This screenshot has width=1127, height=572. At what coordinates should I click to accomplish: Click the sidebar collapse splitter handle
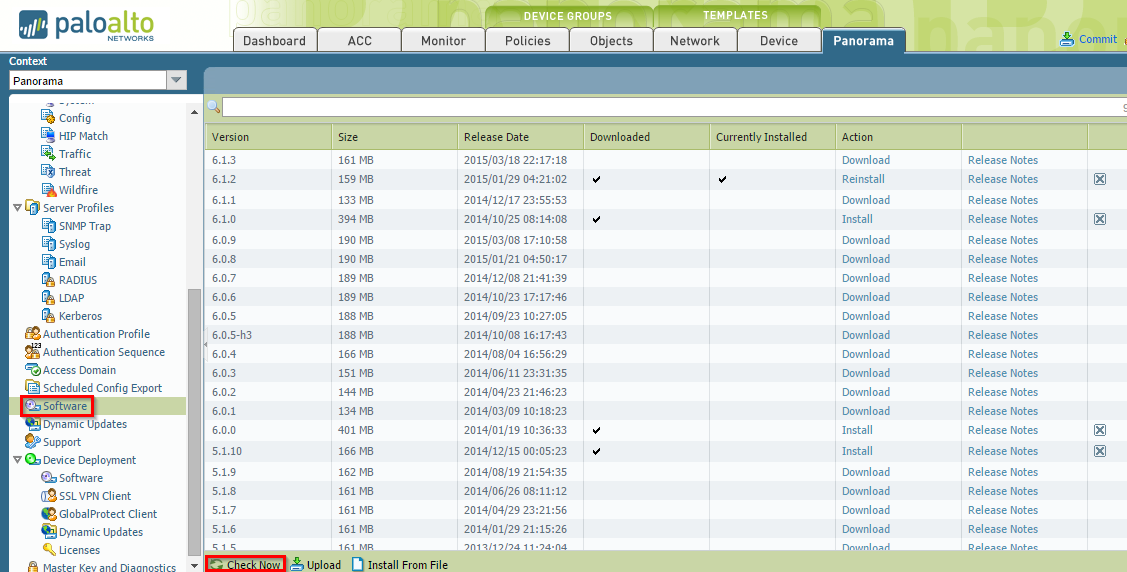tap(205, 345)
